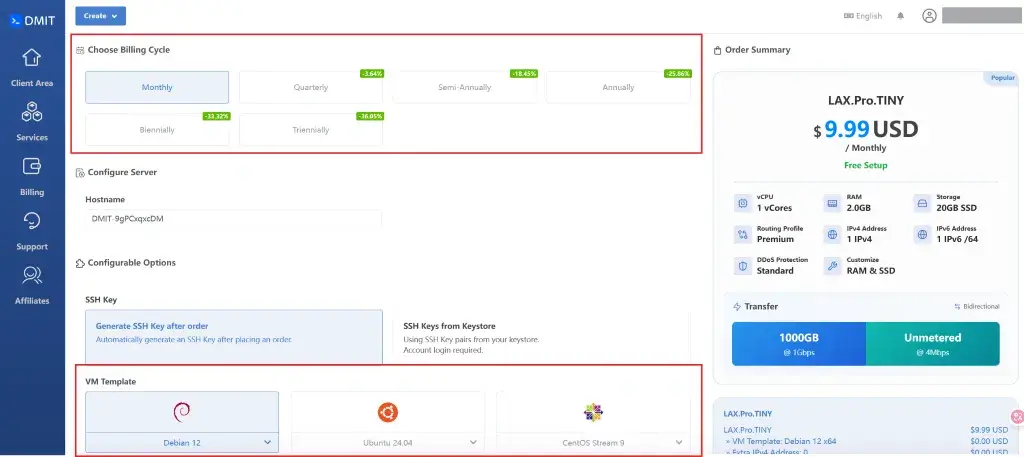Viewport: 1024px width, 457px height.
Task: Open user account avatar icon
Action: coord(929,16)
